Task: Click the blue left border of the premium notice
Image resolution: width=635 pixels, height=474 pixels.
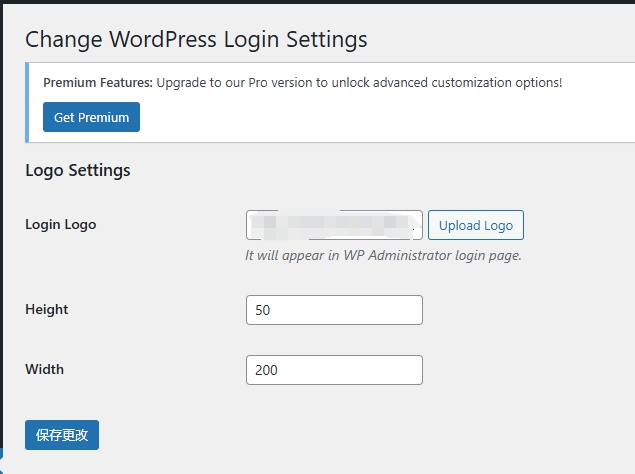Action: coord(27,101)
